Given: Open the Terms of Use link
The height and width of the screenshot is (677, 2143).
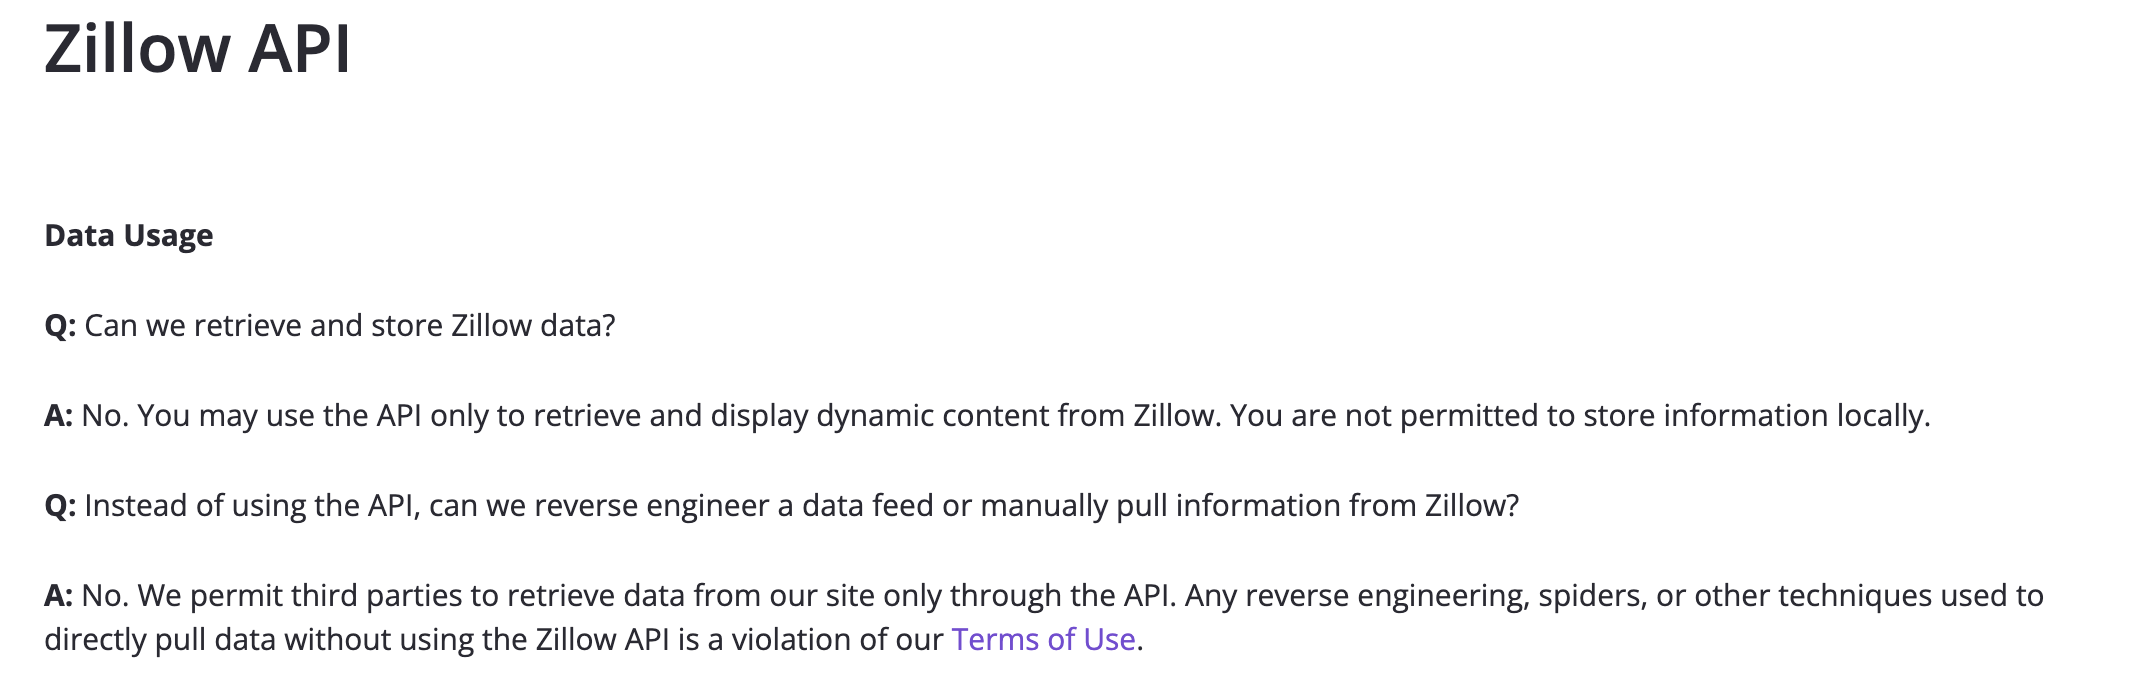Looking at the screenshot, I should pos(1043,639).
